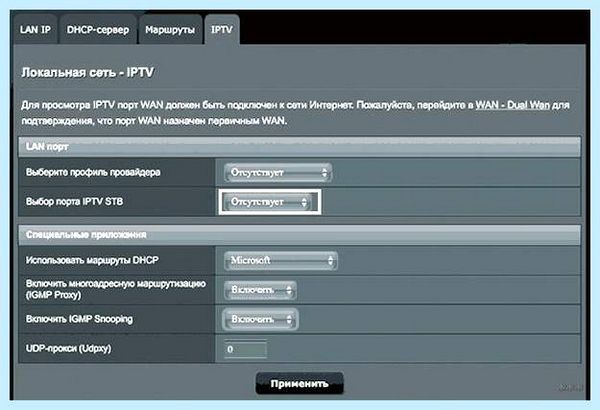The image size is (600, 410).
Task: Click the Выбор порта IPTV STB label
Action: 75,202
